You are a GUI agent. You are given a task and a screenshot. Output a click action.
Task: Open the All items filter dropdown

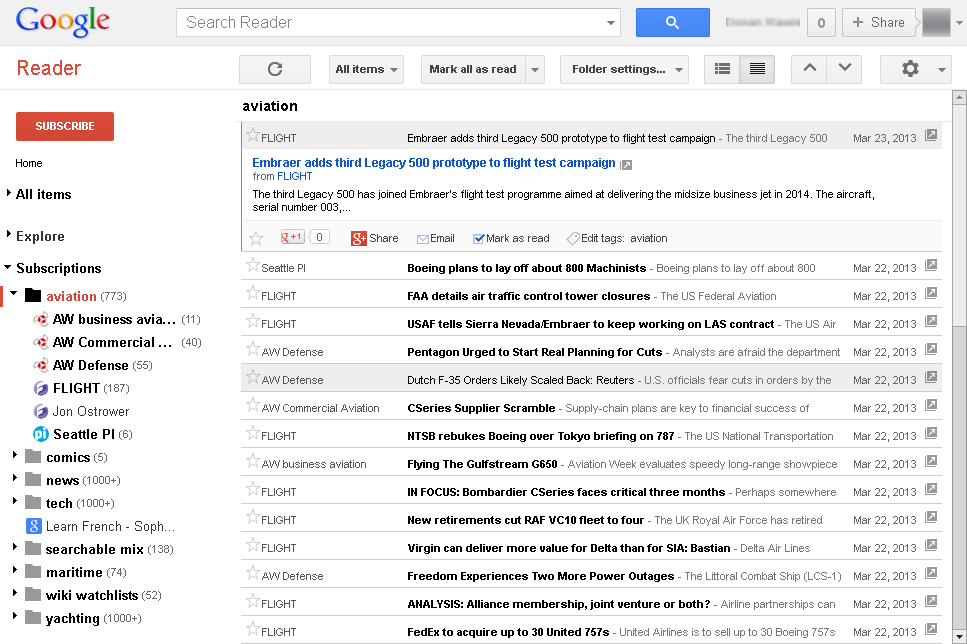pyautogui.click(x=366, y=69)
